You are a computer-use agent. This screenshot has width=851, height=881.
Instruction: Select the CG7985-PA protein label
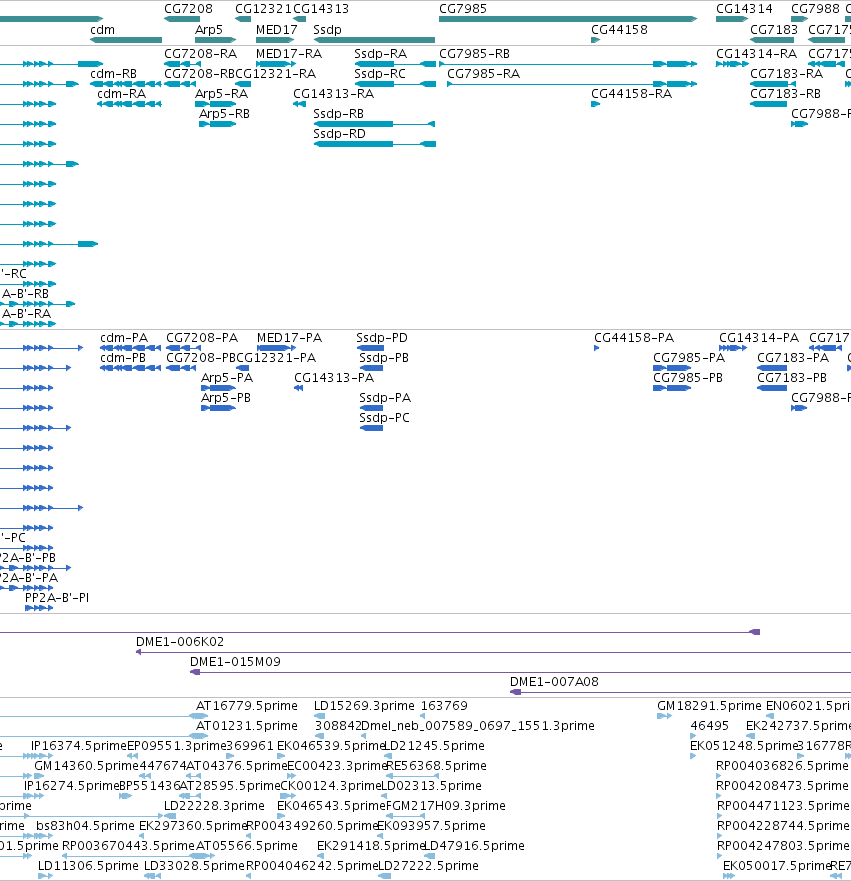689,358
